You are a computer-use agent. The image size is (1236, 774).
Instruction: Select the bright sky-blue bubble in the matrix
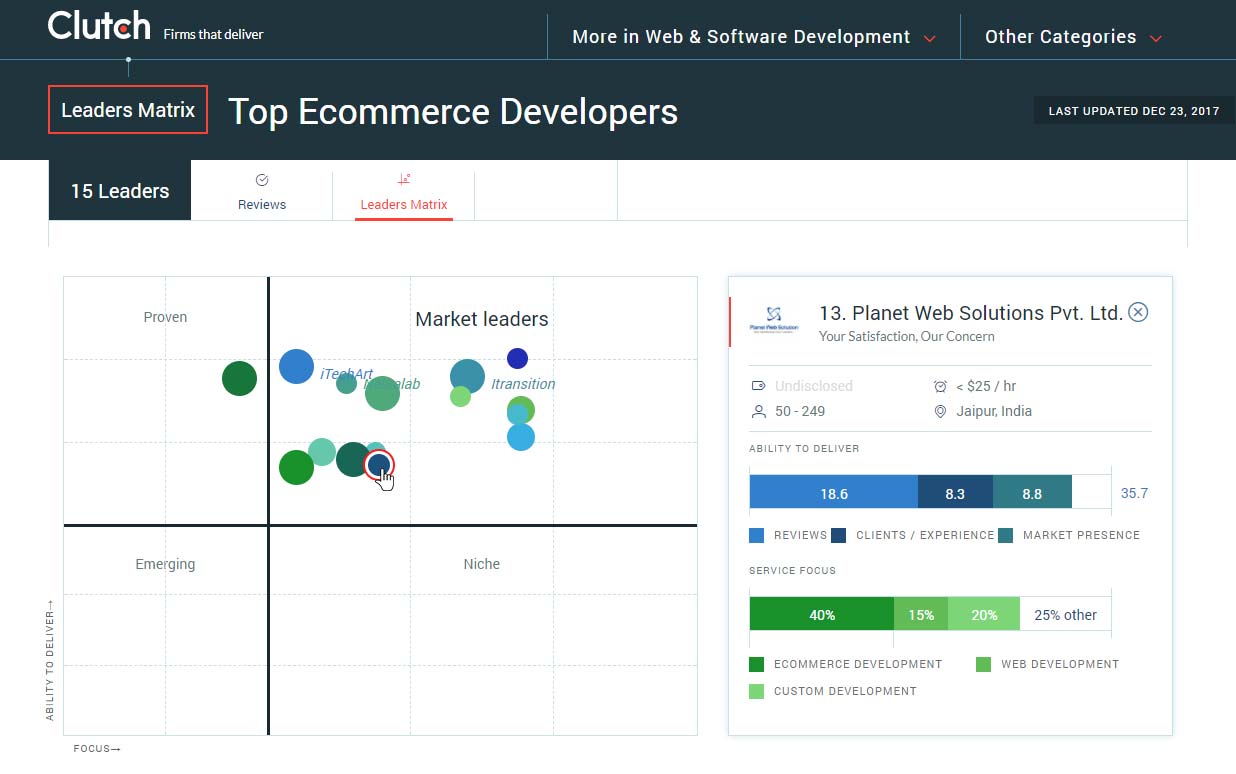(x=520, y=437)
